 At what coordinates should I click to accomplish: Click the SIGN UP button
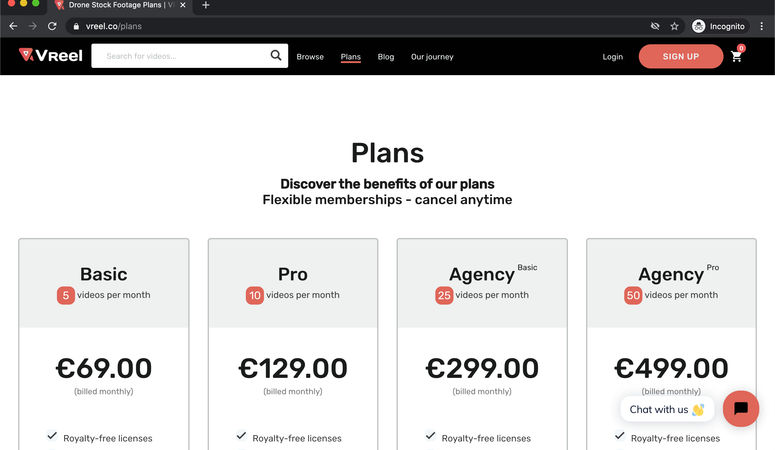tap(681, 56)
